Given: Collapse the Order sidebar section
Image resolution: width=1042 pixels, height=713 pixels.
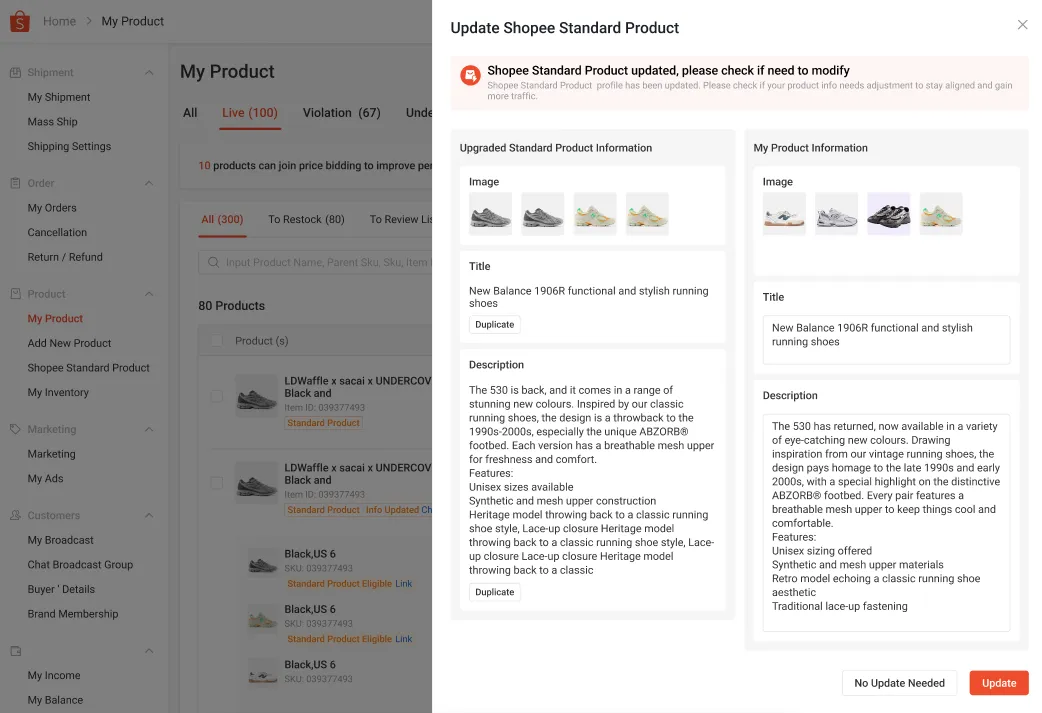Looking at the screenshot, I should 149,183.
